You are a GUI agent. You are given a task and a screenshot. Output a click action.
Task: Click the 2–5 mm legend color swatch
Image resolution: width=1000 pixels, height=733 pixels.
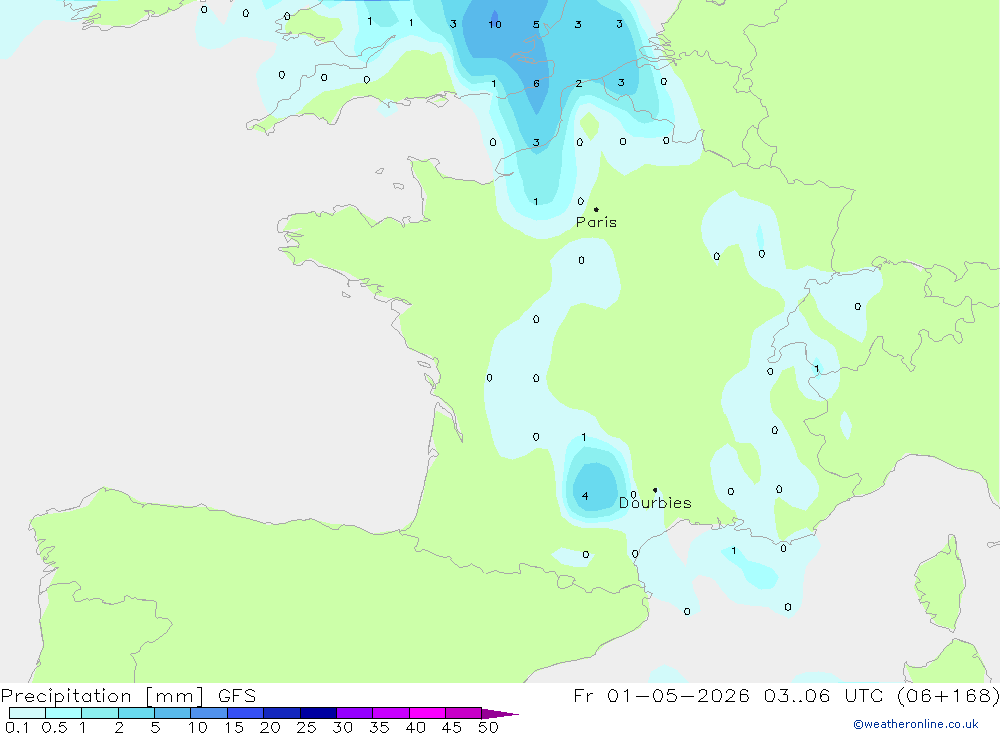pyautogui.click(x=136, y=713)
